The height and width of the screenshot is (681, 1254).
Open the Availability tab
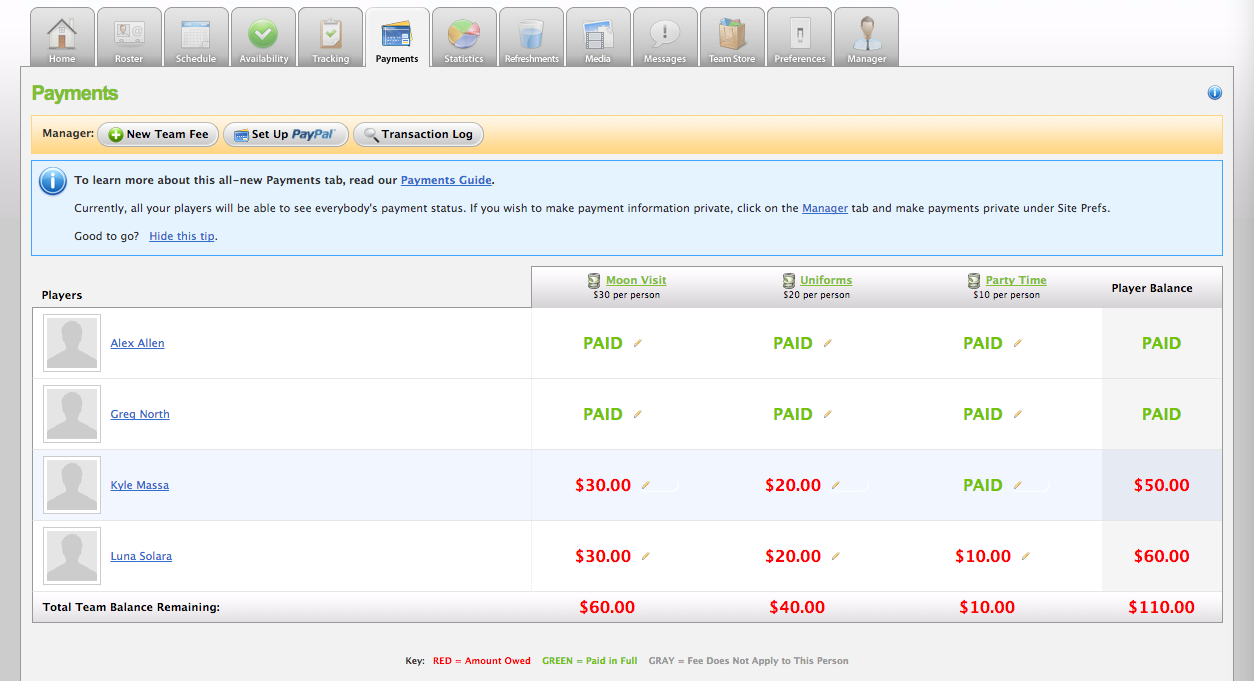coord(263,37)
